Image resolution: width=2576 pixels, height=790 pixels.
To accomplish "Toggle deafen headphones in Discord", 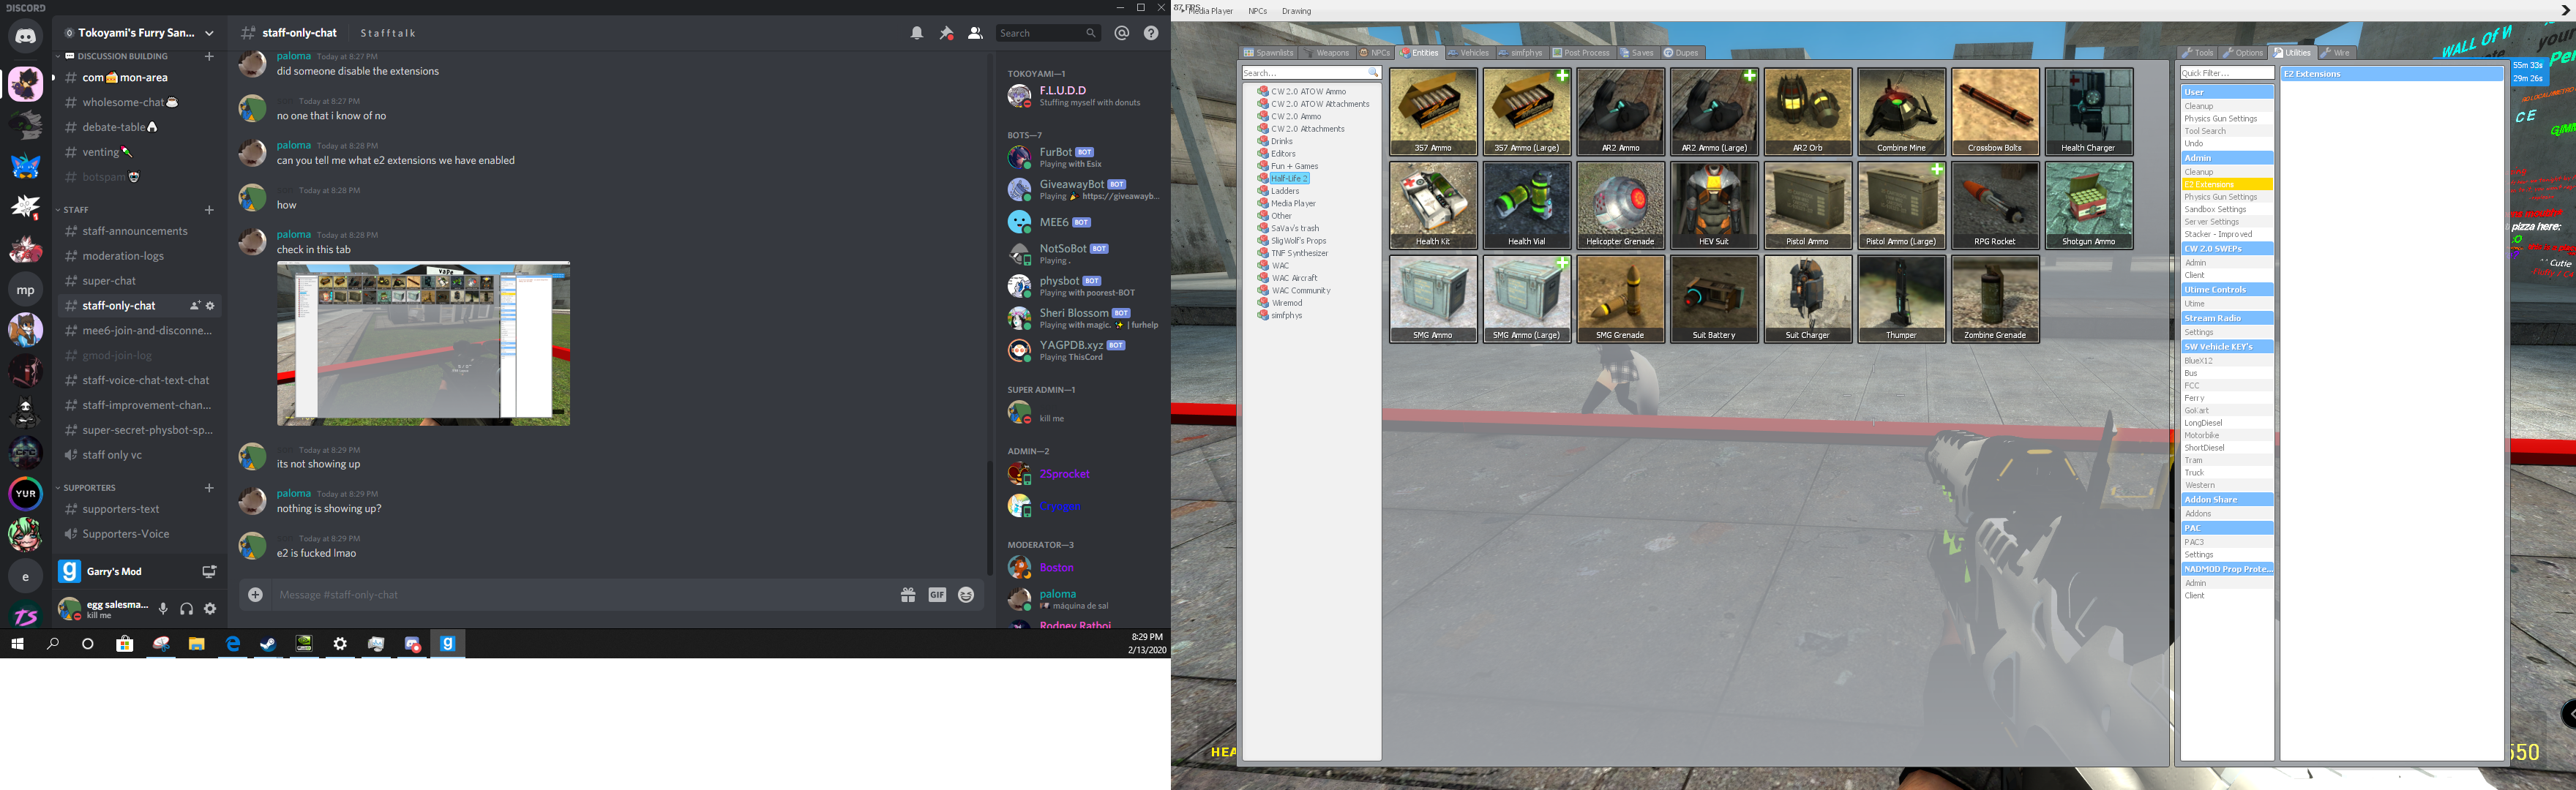I will (186, 608).
